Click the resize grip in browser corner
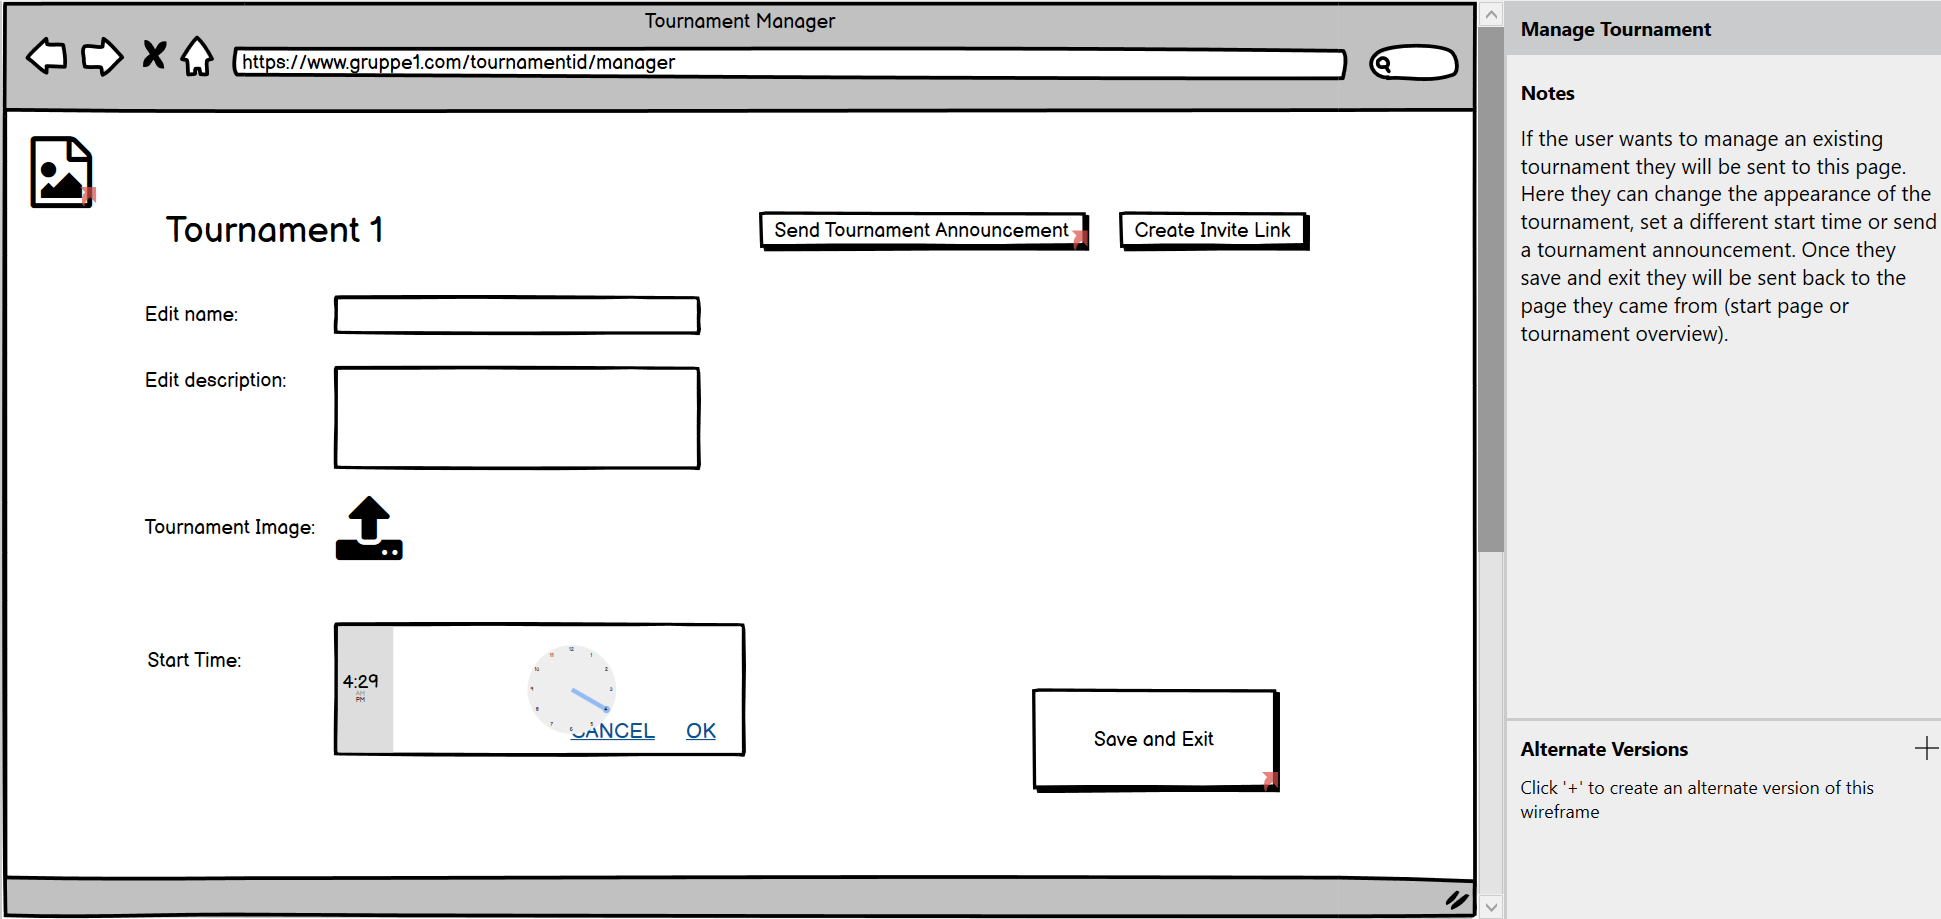Viewport: 1941px width, 919px height. point(1457,900)
